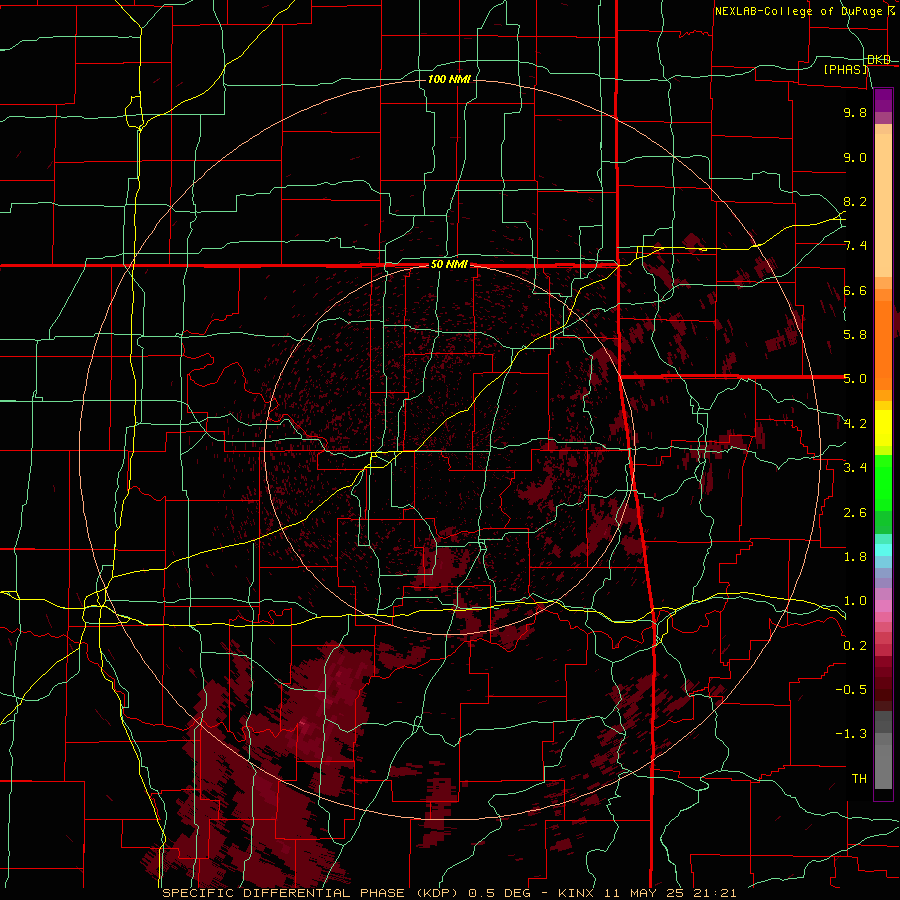Click the TH label on the color scale
Image resolution: width=900 pixels, height=900 pixels.
pyautogui.click(x=859, y=779)
